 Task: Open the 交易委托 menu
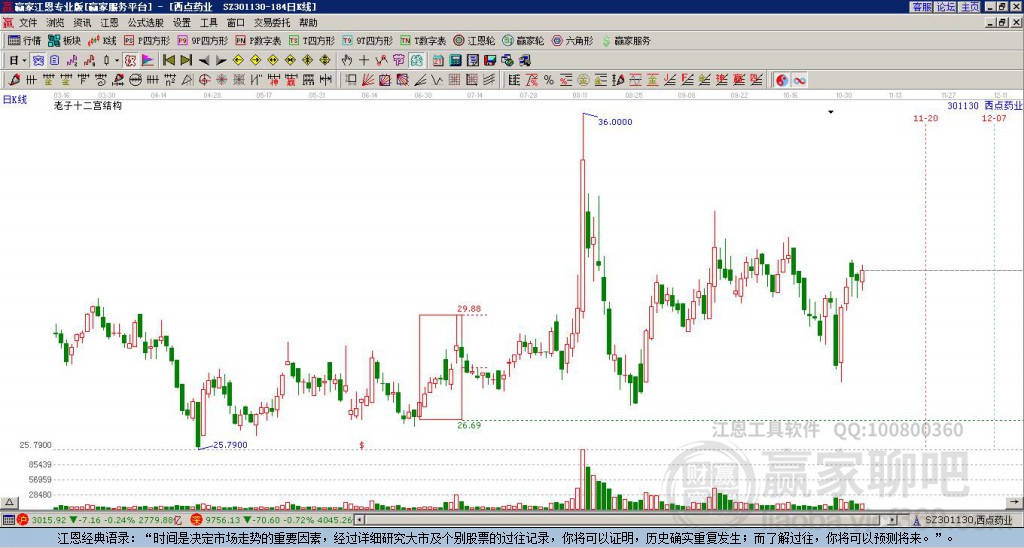pos(272,23)
